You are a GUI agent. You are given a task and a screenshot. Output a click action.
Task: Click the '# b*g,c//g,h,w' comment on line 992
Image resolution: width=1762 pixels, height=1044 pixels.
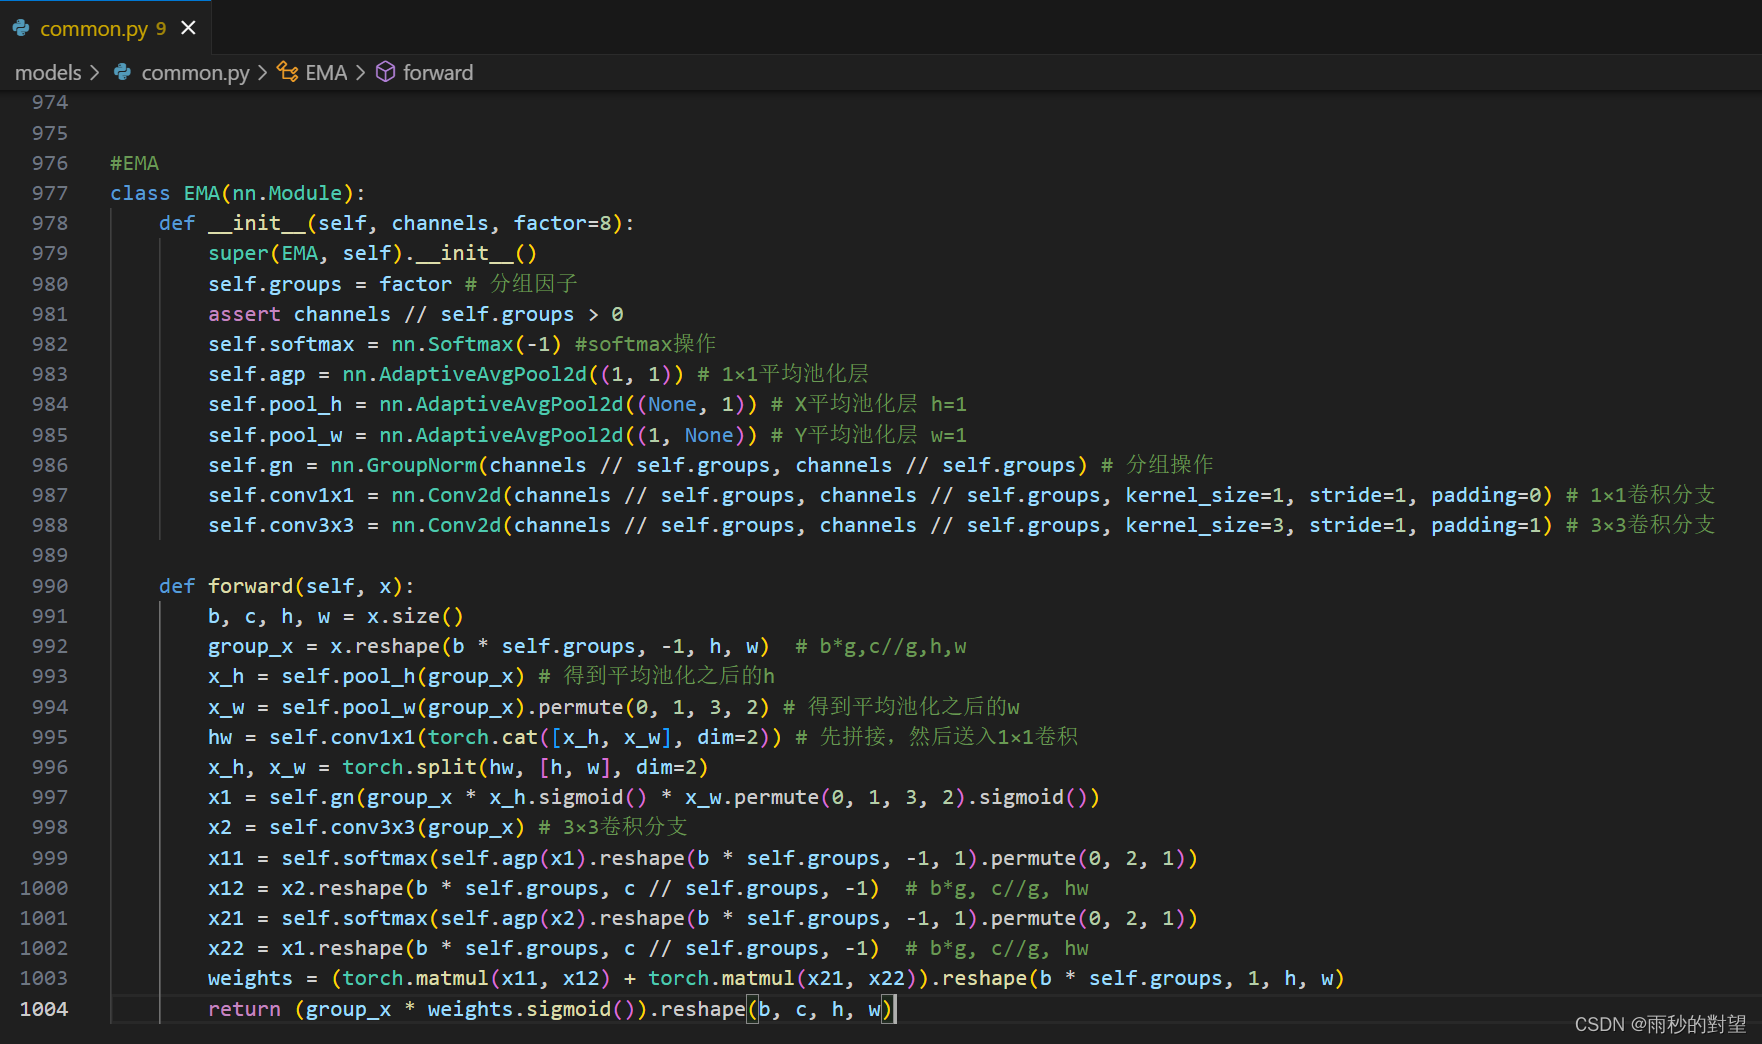click(x=881, y=646)
